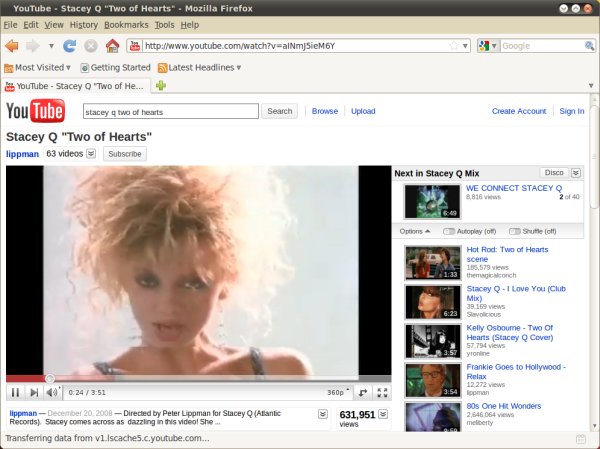Click the Most Visited folder icon
This screenshot has width=600, height=449.
(x=8, y=68)
